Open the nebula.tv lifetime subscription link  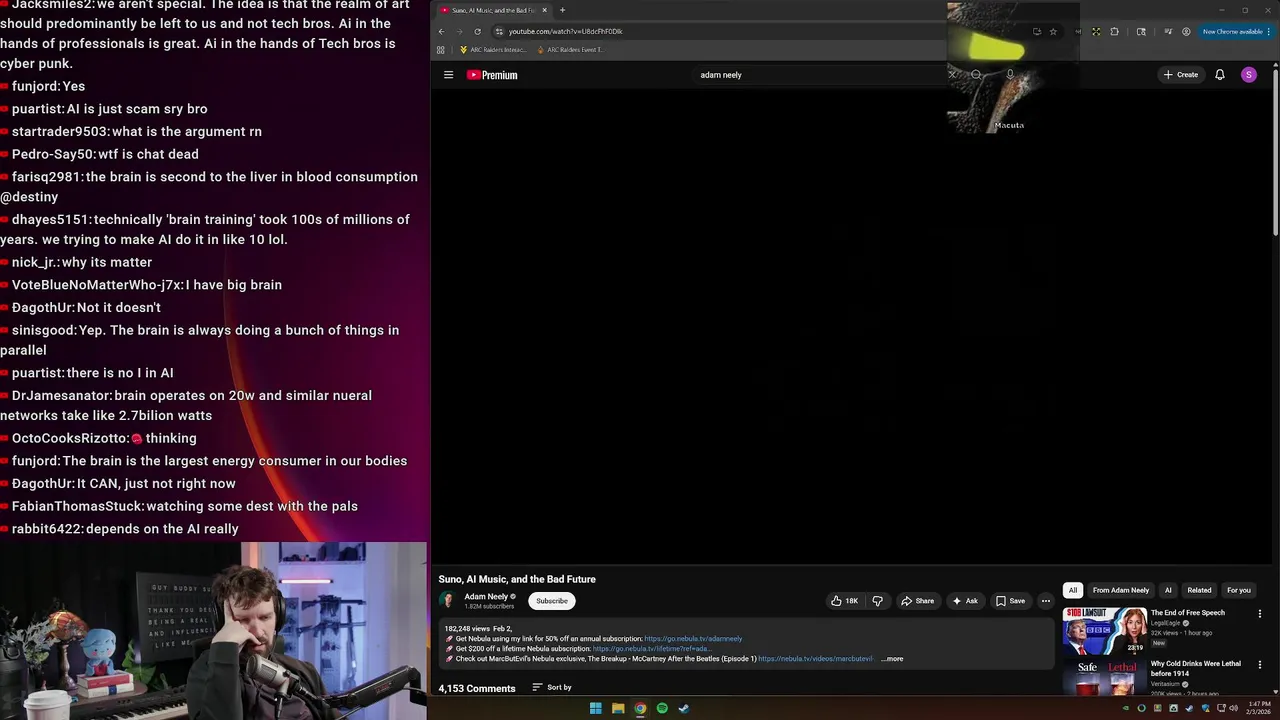[651, 649]
